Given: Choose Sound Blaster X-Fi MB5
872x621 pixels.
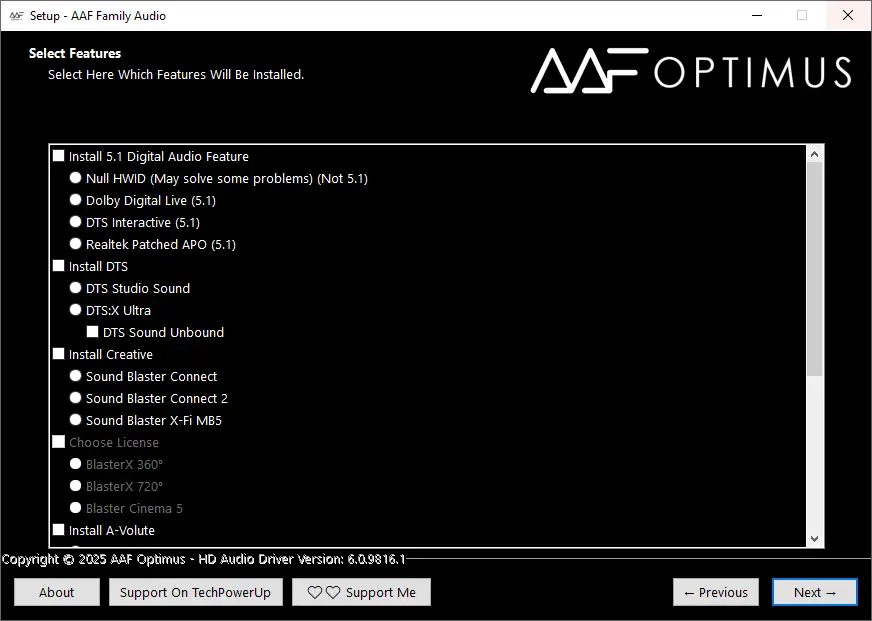Looking at the screenshot, I should pyautogui.click(x=75, y=420).
